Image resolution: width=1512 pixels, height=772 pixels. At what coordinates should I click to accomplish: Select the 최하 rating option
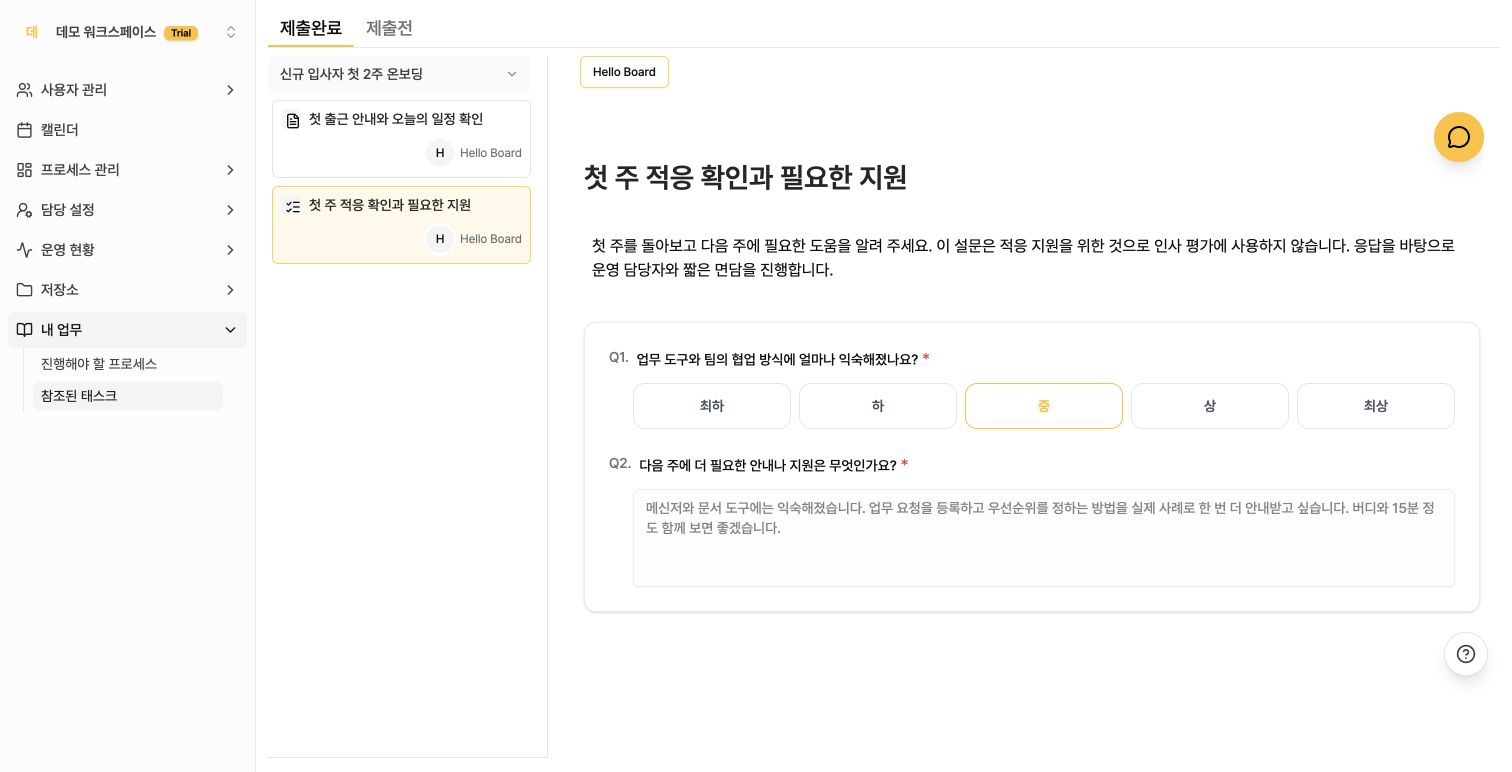tap(712, 406)
